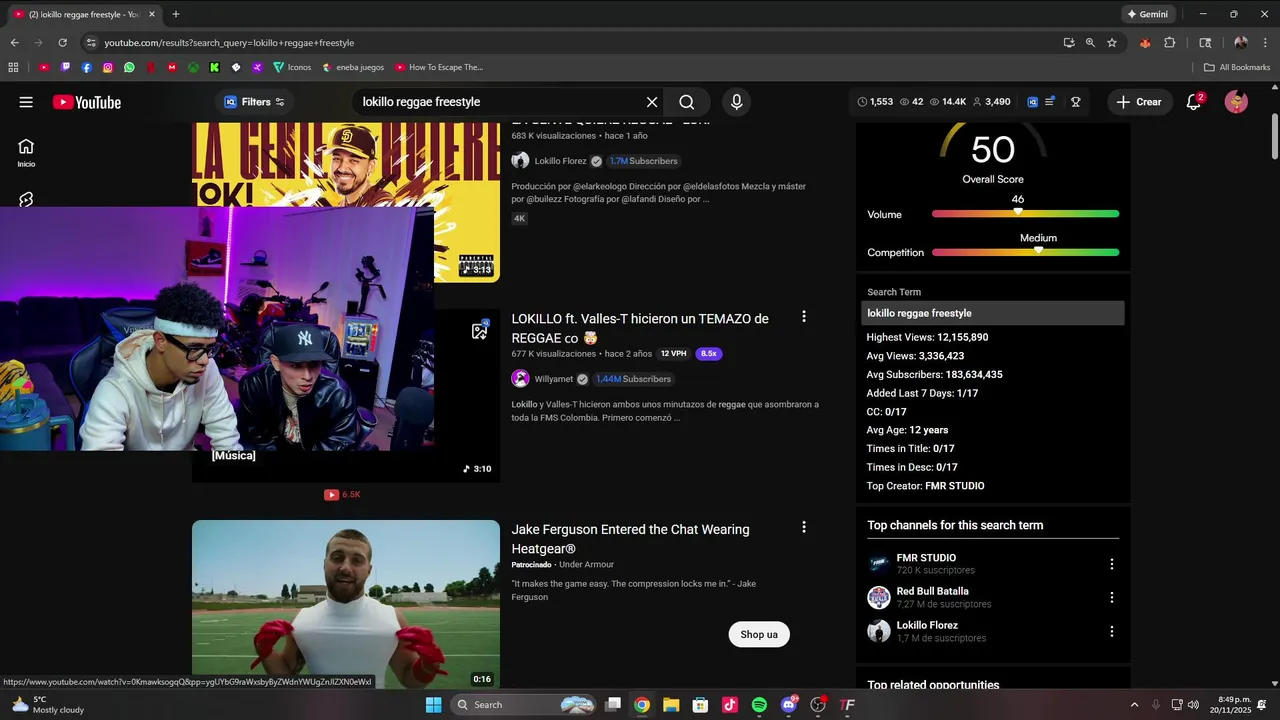Open the YouTube hamburger guide menu

click(26, 102)
